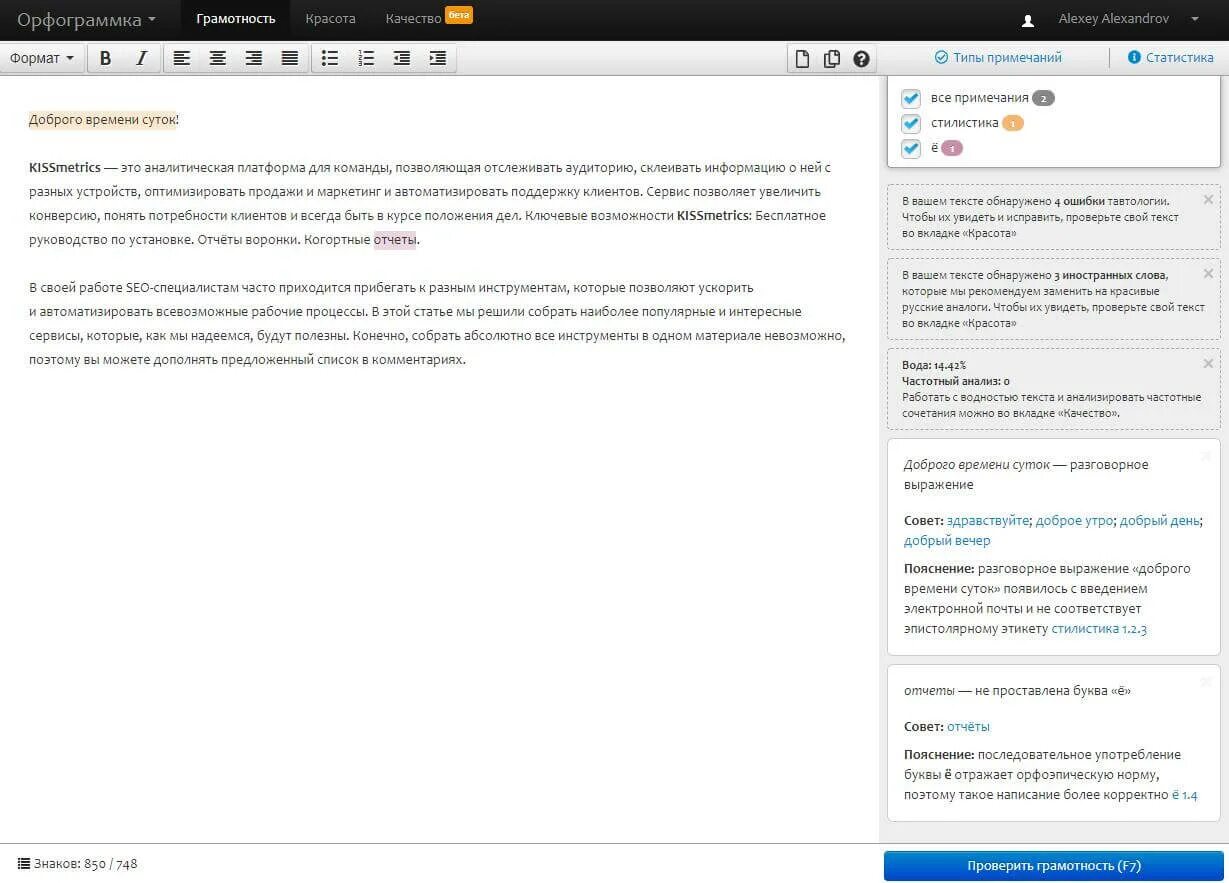Dismiss the отчеты letter ё note card

point(1206,682)
